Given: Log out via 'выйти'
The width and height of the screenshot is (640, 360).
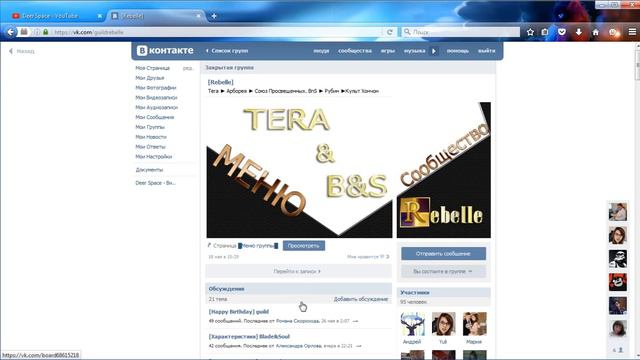Looking at the screenshot, I should click(x=487, y=51).
